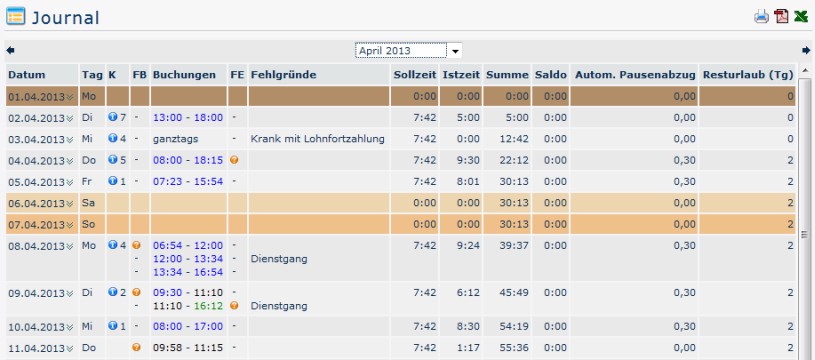Screen dimensions: 815x360
Task: Expand details for 03.04.2013
Action: click(x=70, y=140)
